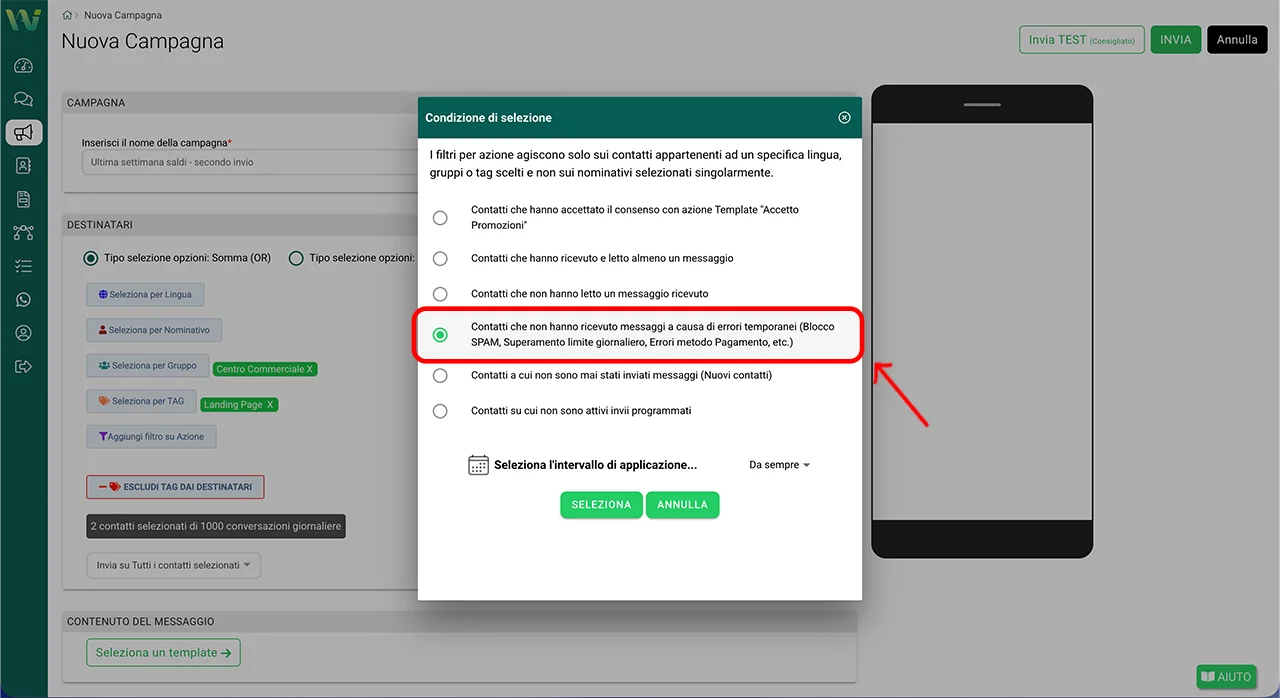
Task: Expand 'Invia su Tutti i contatti selezionati' dropdown
Action: pyautogui.click(x=173, y=565)
